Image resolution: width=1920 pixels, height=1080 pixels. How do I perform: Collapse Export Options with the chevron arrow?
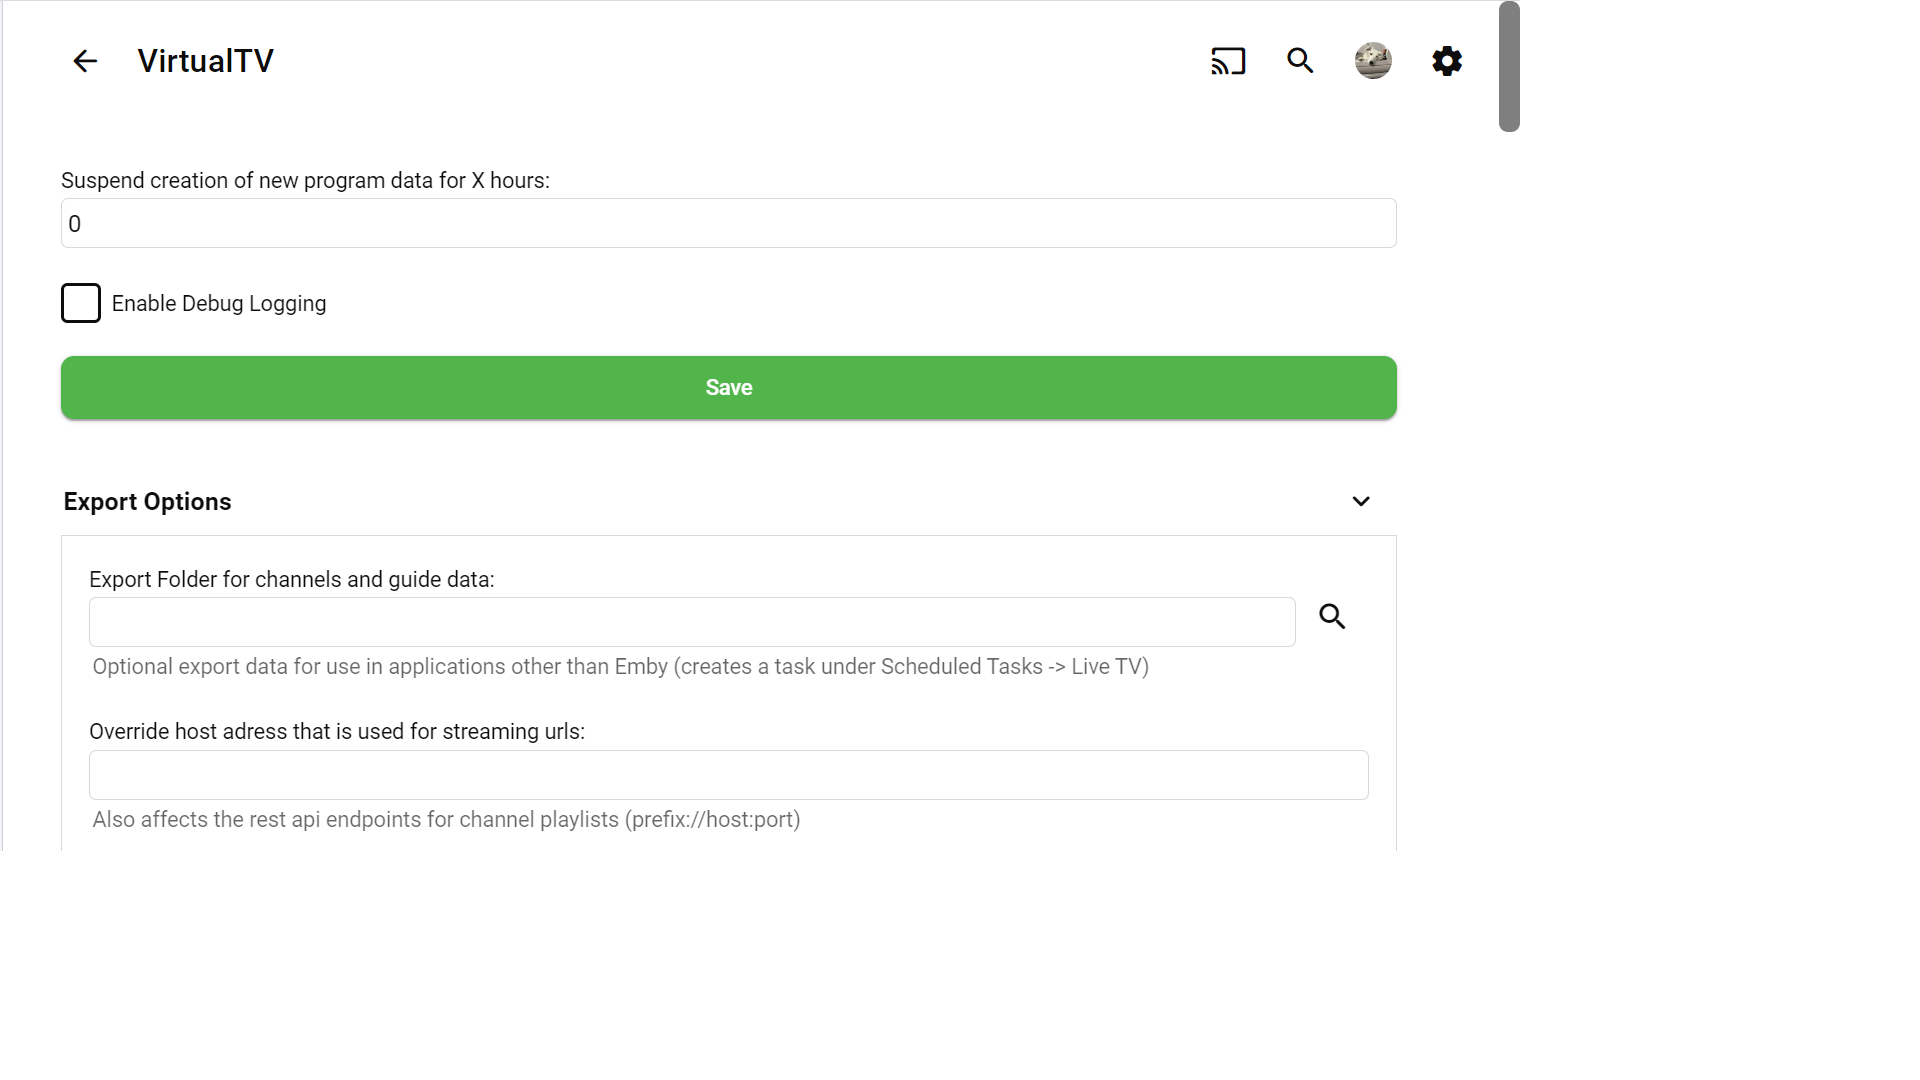(x=1361, y=501)
